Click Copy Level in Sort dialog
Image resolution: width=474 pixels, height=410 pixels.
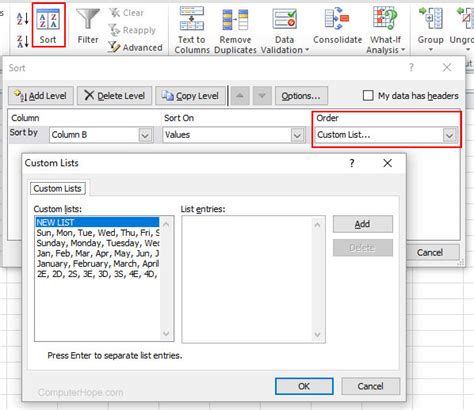(190, 96)
